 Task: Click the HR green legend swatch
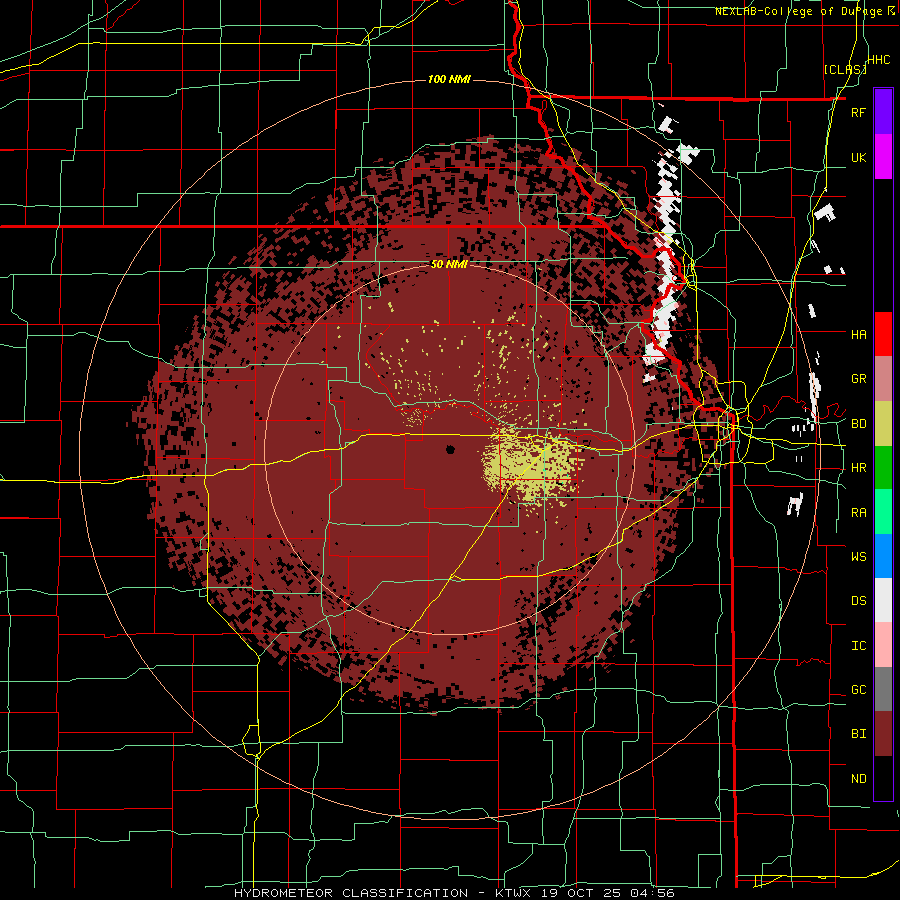[883, 468]
